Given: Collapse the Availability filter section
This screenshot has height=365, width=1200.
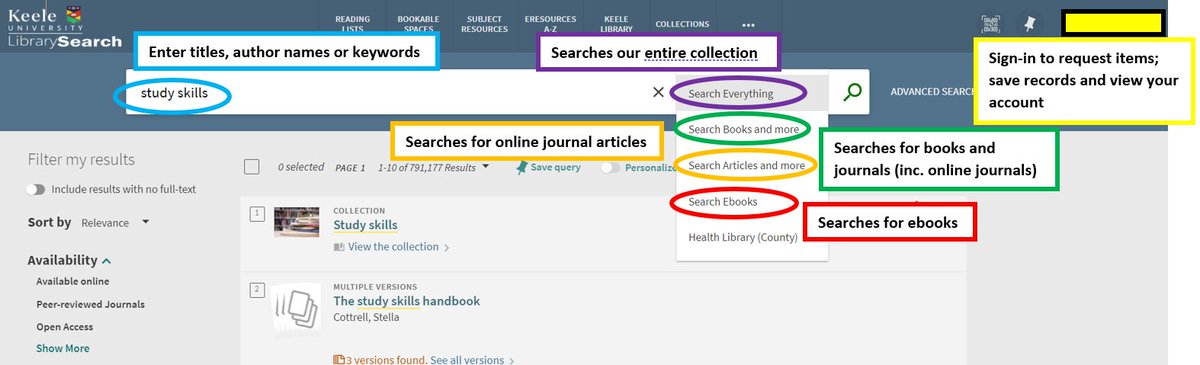Looking at the screenshot, I should coord(69,260).
